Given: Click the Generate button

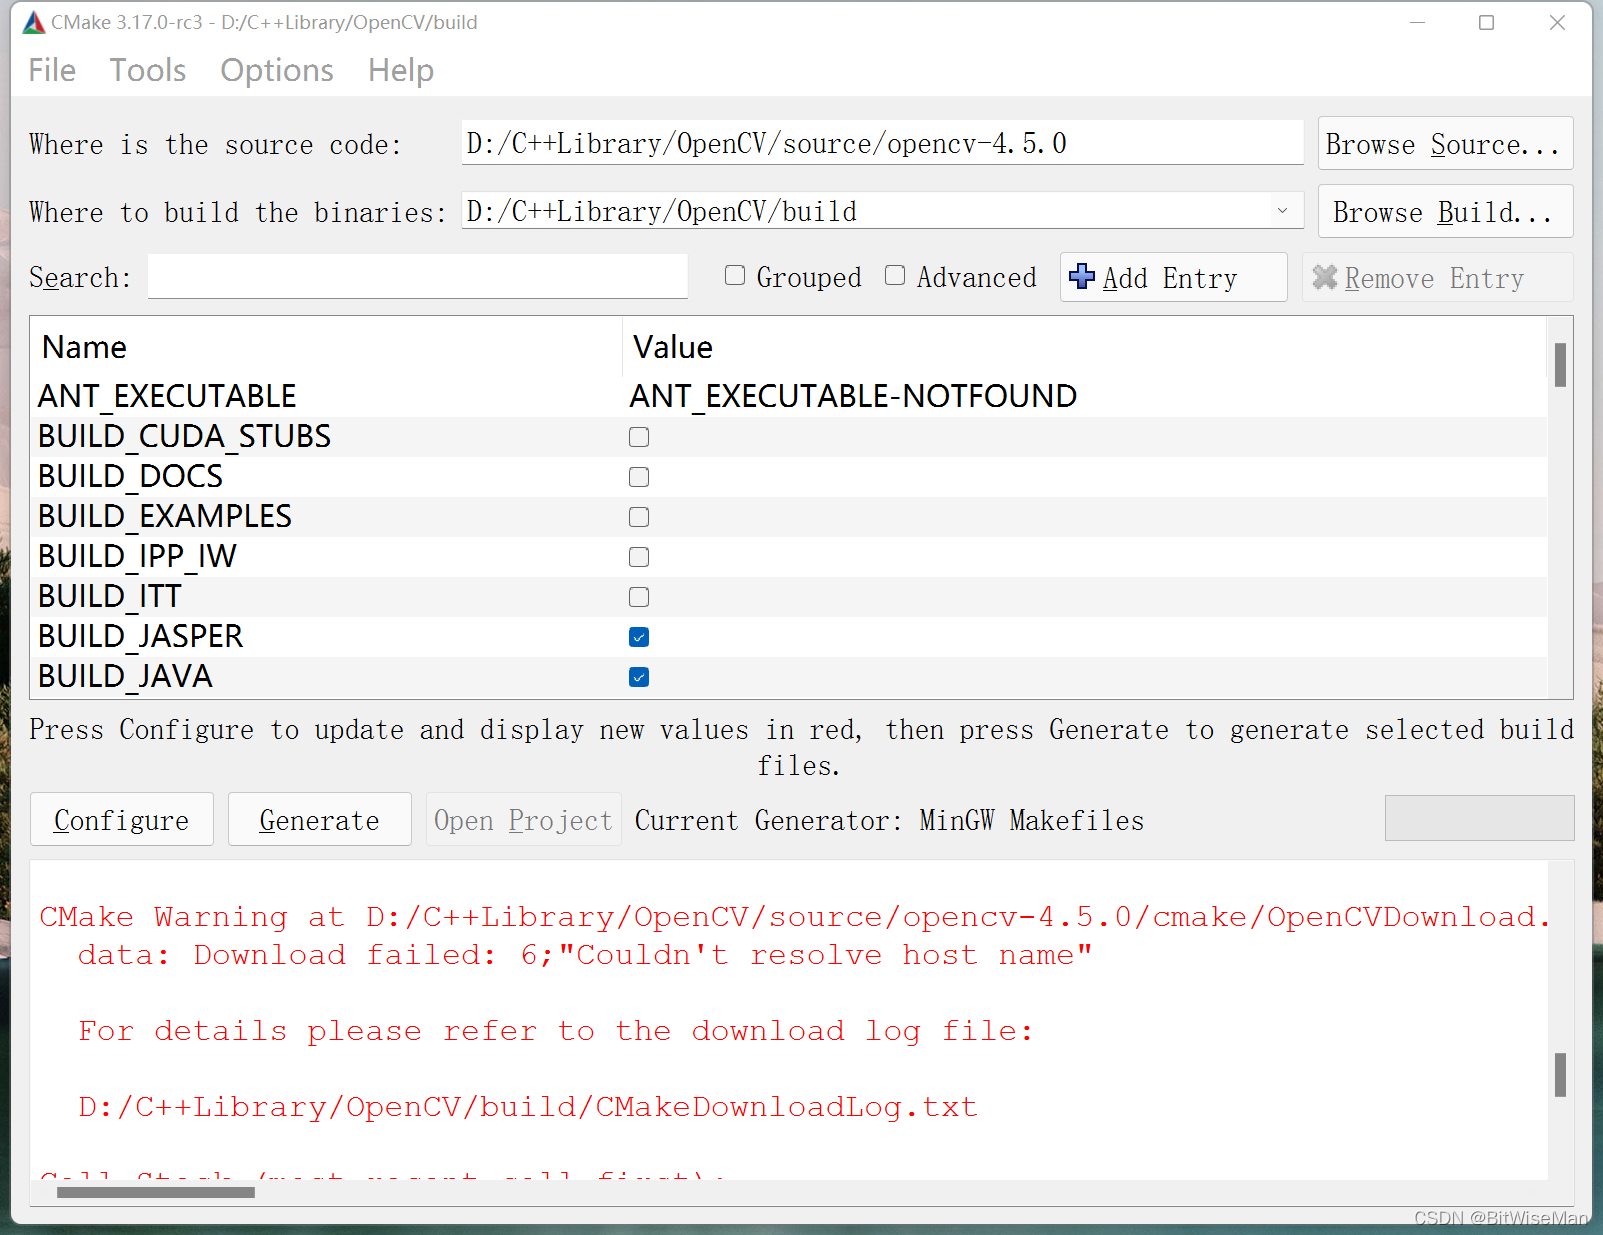Looking at the screenshot, I should (x=320, y=820).
